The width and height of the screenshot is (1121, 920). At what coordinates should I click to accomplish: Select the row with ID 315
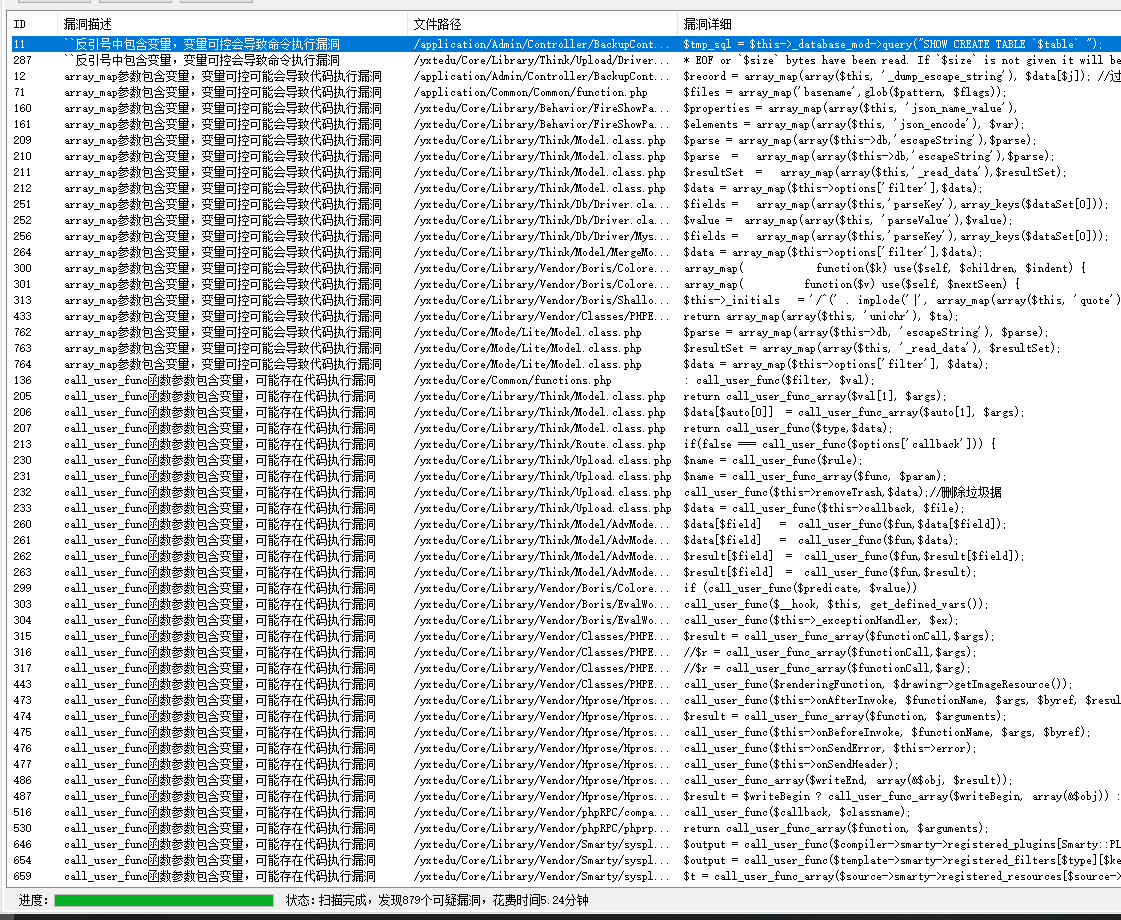point(566,636)
